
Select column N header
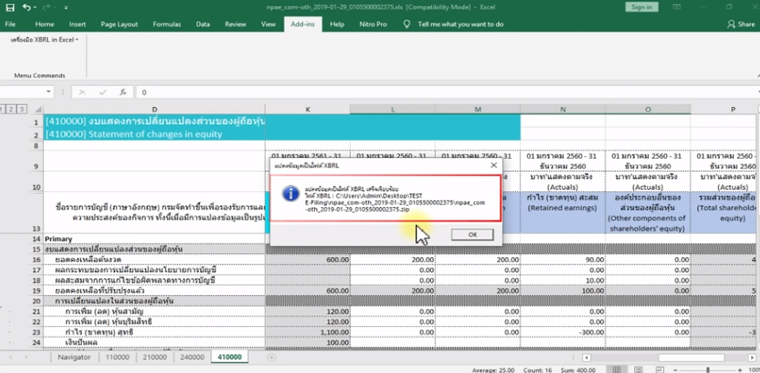(x=563, y=109)
